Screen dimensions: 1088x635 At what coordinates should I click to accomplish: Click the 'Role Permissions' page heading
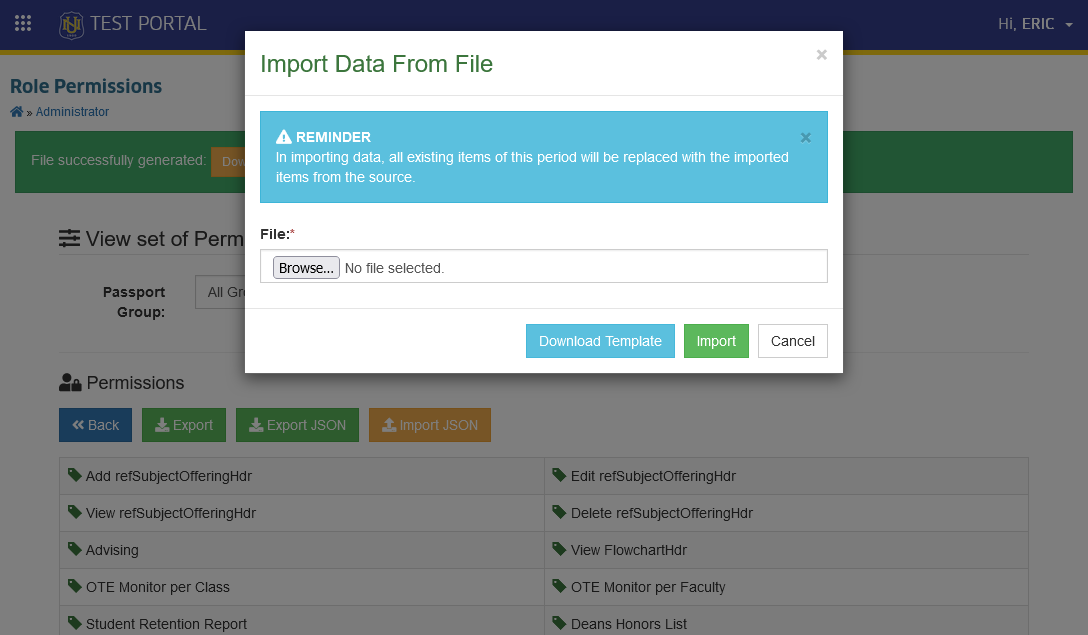pyautogui.click(x=86, y=86)
